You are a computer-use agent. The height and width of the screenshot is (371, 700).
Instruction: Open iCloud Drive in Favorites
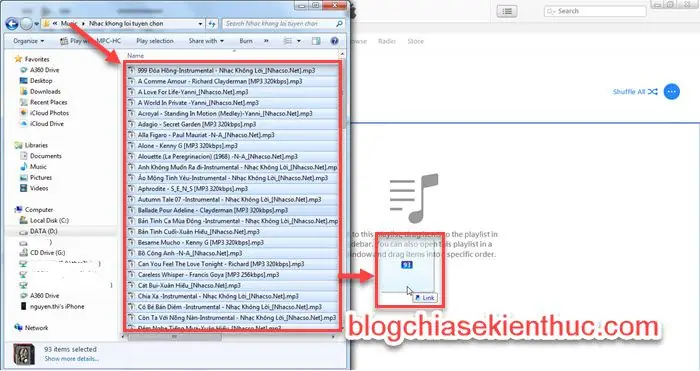pos(46,124)
